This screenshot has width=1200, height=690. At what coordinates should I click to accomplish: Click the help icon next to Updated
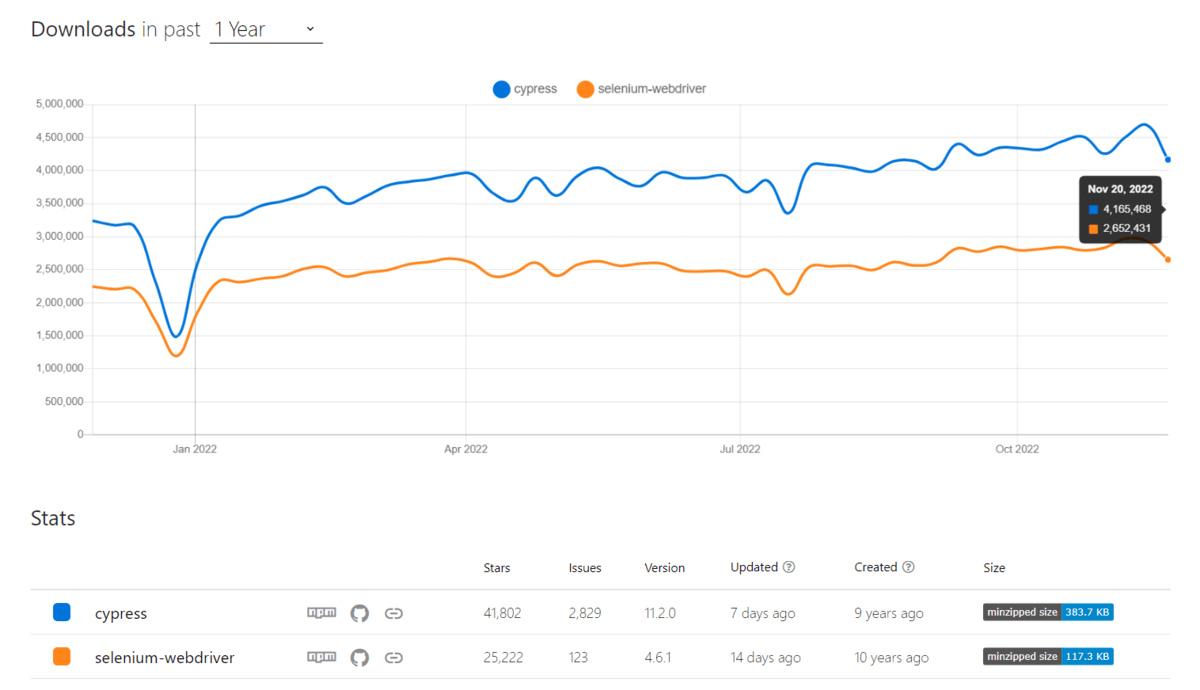pos(789,567)
